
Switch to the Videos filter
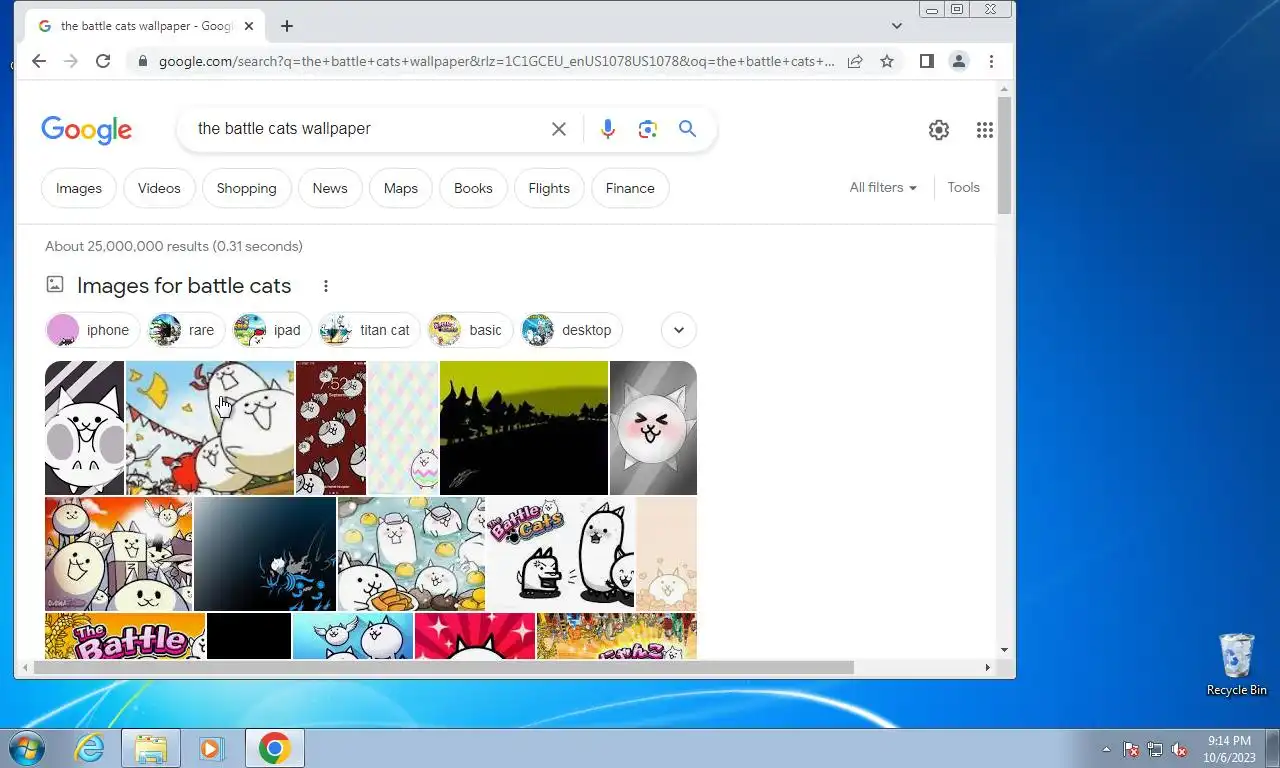click(159, 188)
